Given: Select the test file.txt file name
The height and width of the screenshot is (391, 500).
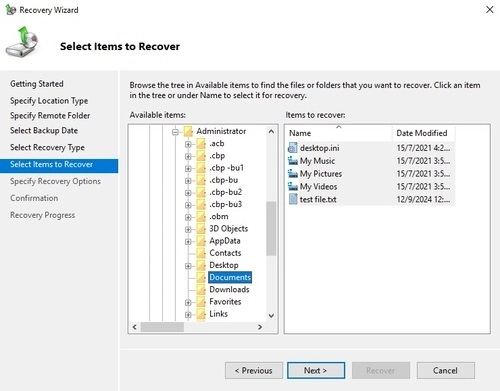Looking at the screenshot, I should pyautogui.click(x=318, y=199).
